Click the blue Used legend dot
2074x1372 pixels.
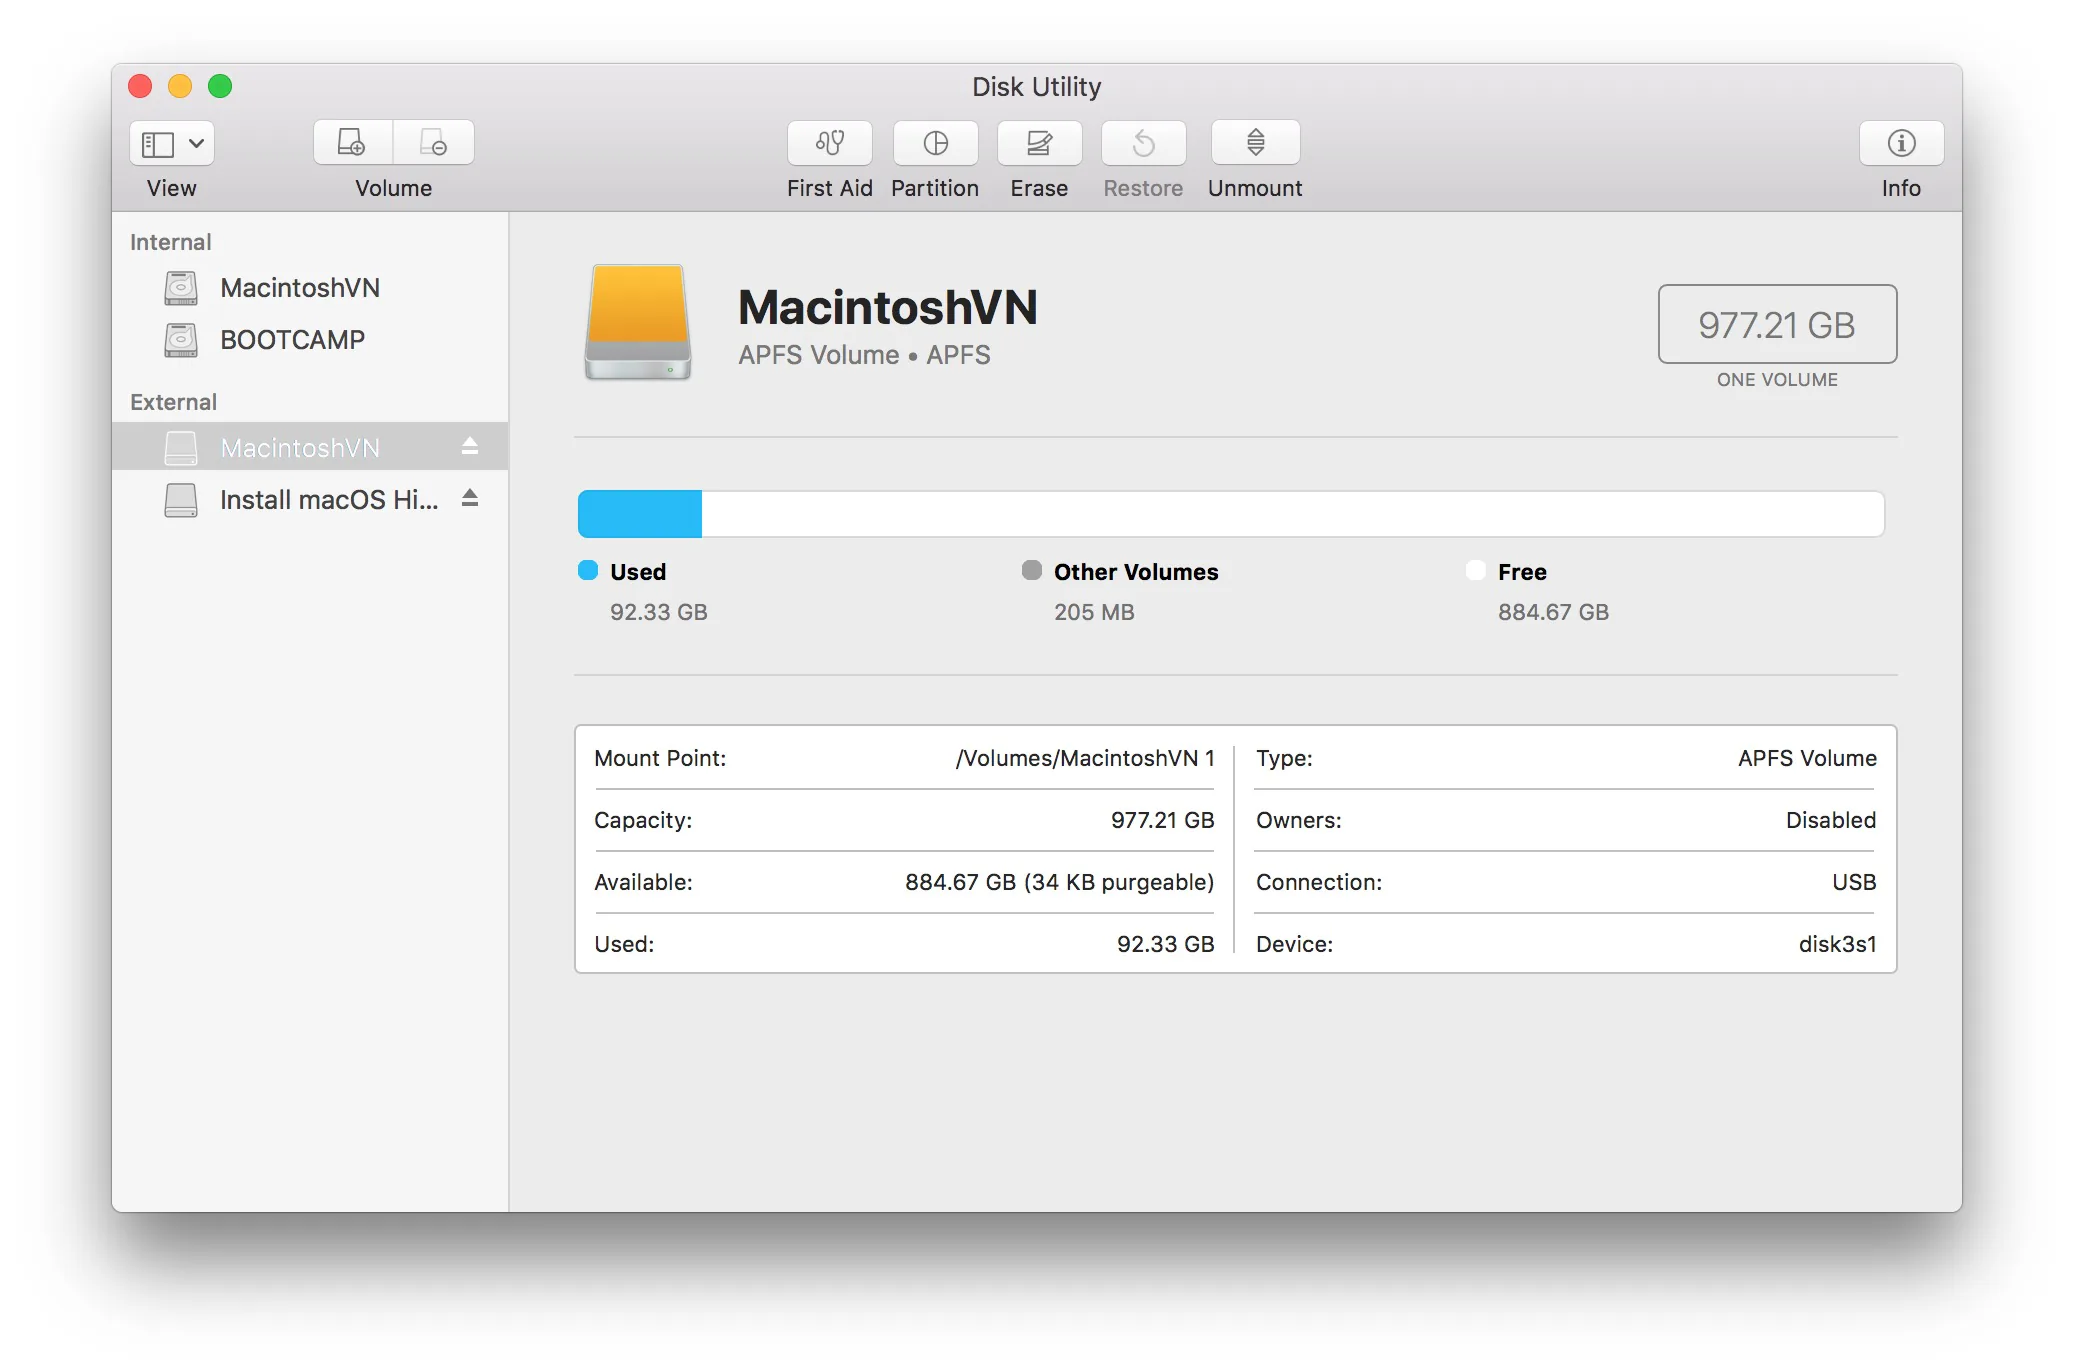588,570
